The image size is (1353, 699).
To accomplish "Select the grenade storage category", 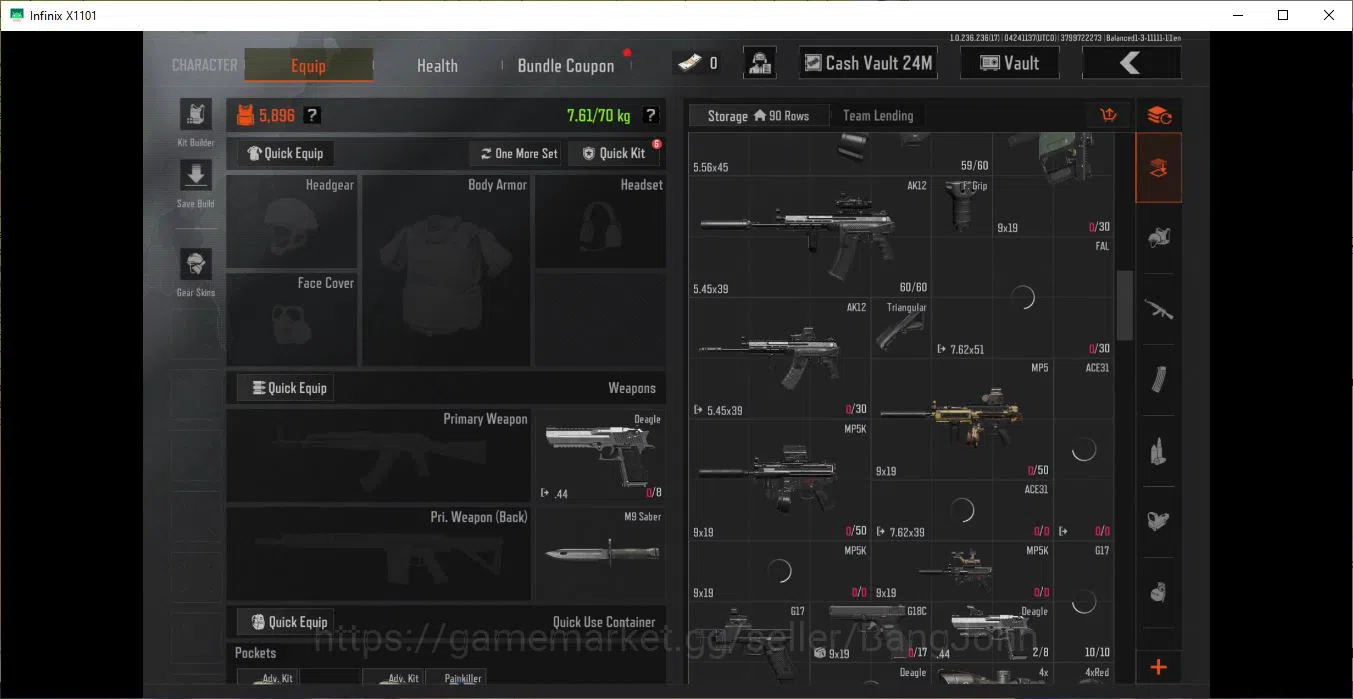I will [1159, 591].
